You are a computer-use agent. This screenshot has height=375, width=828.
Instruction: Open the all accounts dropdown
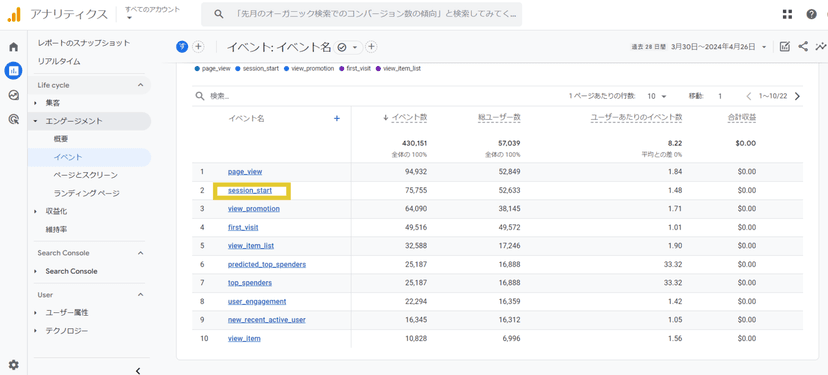click(152, 13)
